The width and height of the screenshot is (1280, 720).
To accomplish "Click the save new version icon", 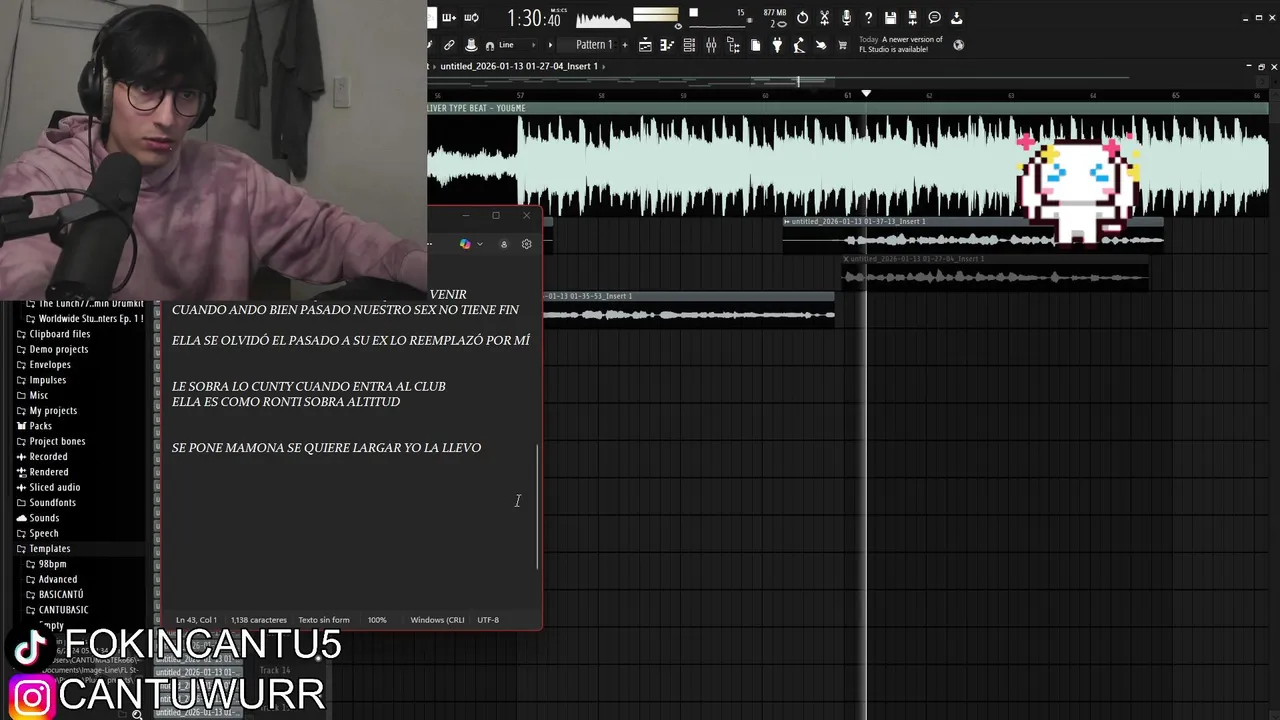I will coord(912,18).
